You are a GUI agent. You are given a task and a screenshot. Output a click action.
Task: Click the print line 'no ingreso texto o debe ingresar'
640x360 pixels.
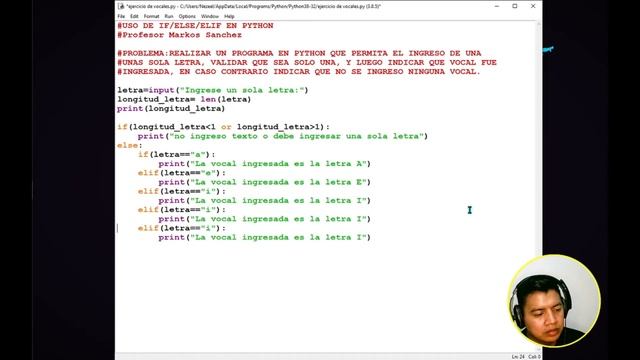coord(282,136)
